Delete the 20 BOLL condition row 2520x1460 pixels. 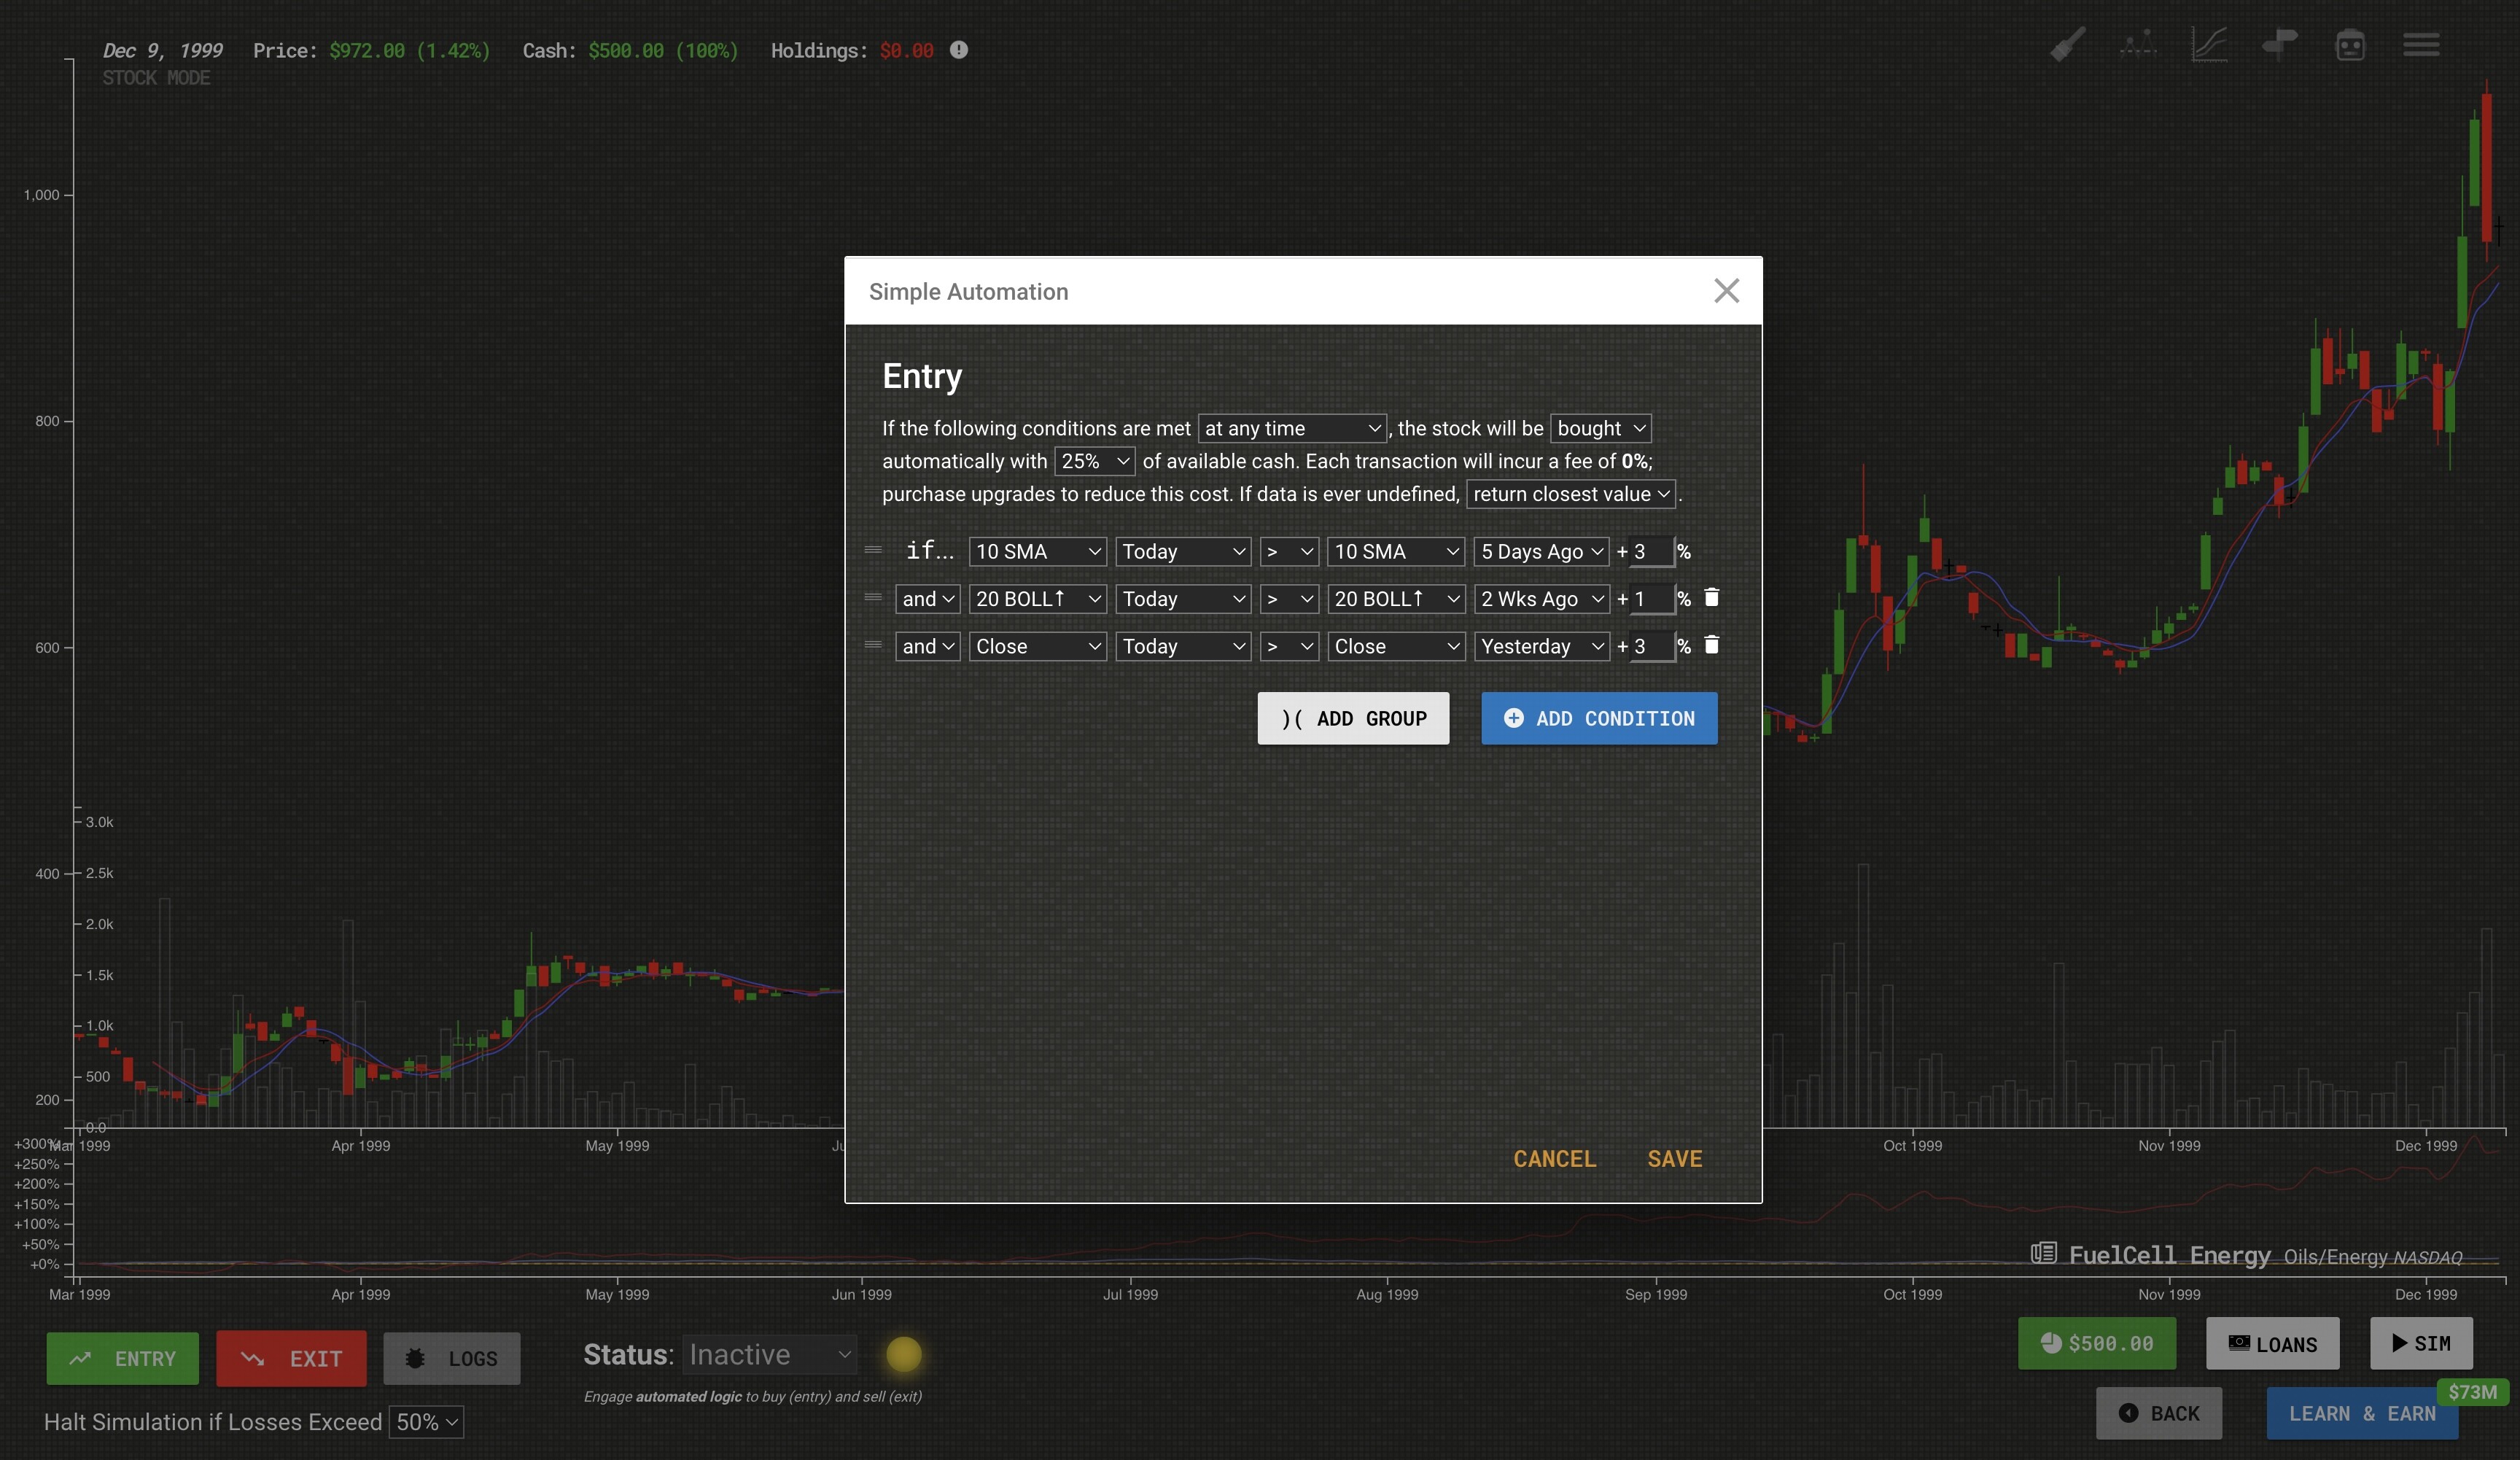1712,598
